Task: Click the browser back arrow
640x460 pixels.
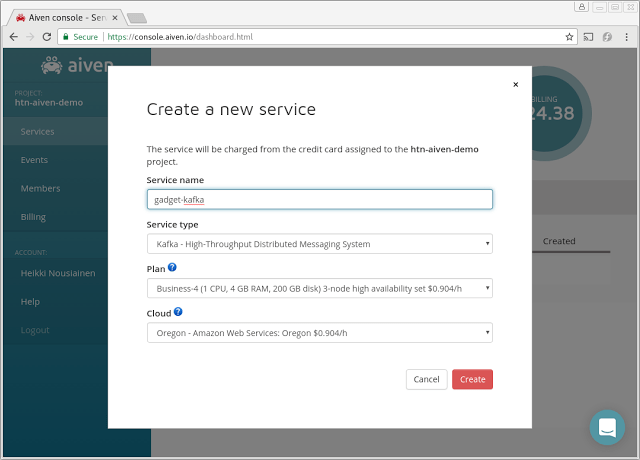Action: (14, 37)
